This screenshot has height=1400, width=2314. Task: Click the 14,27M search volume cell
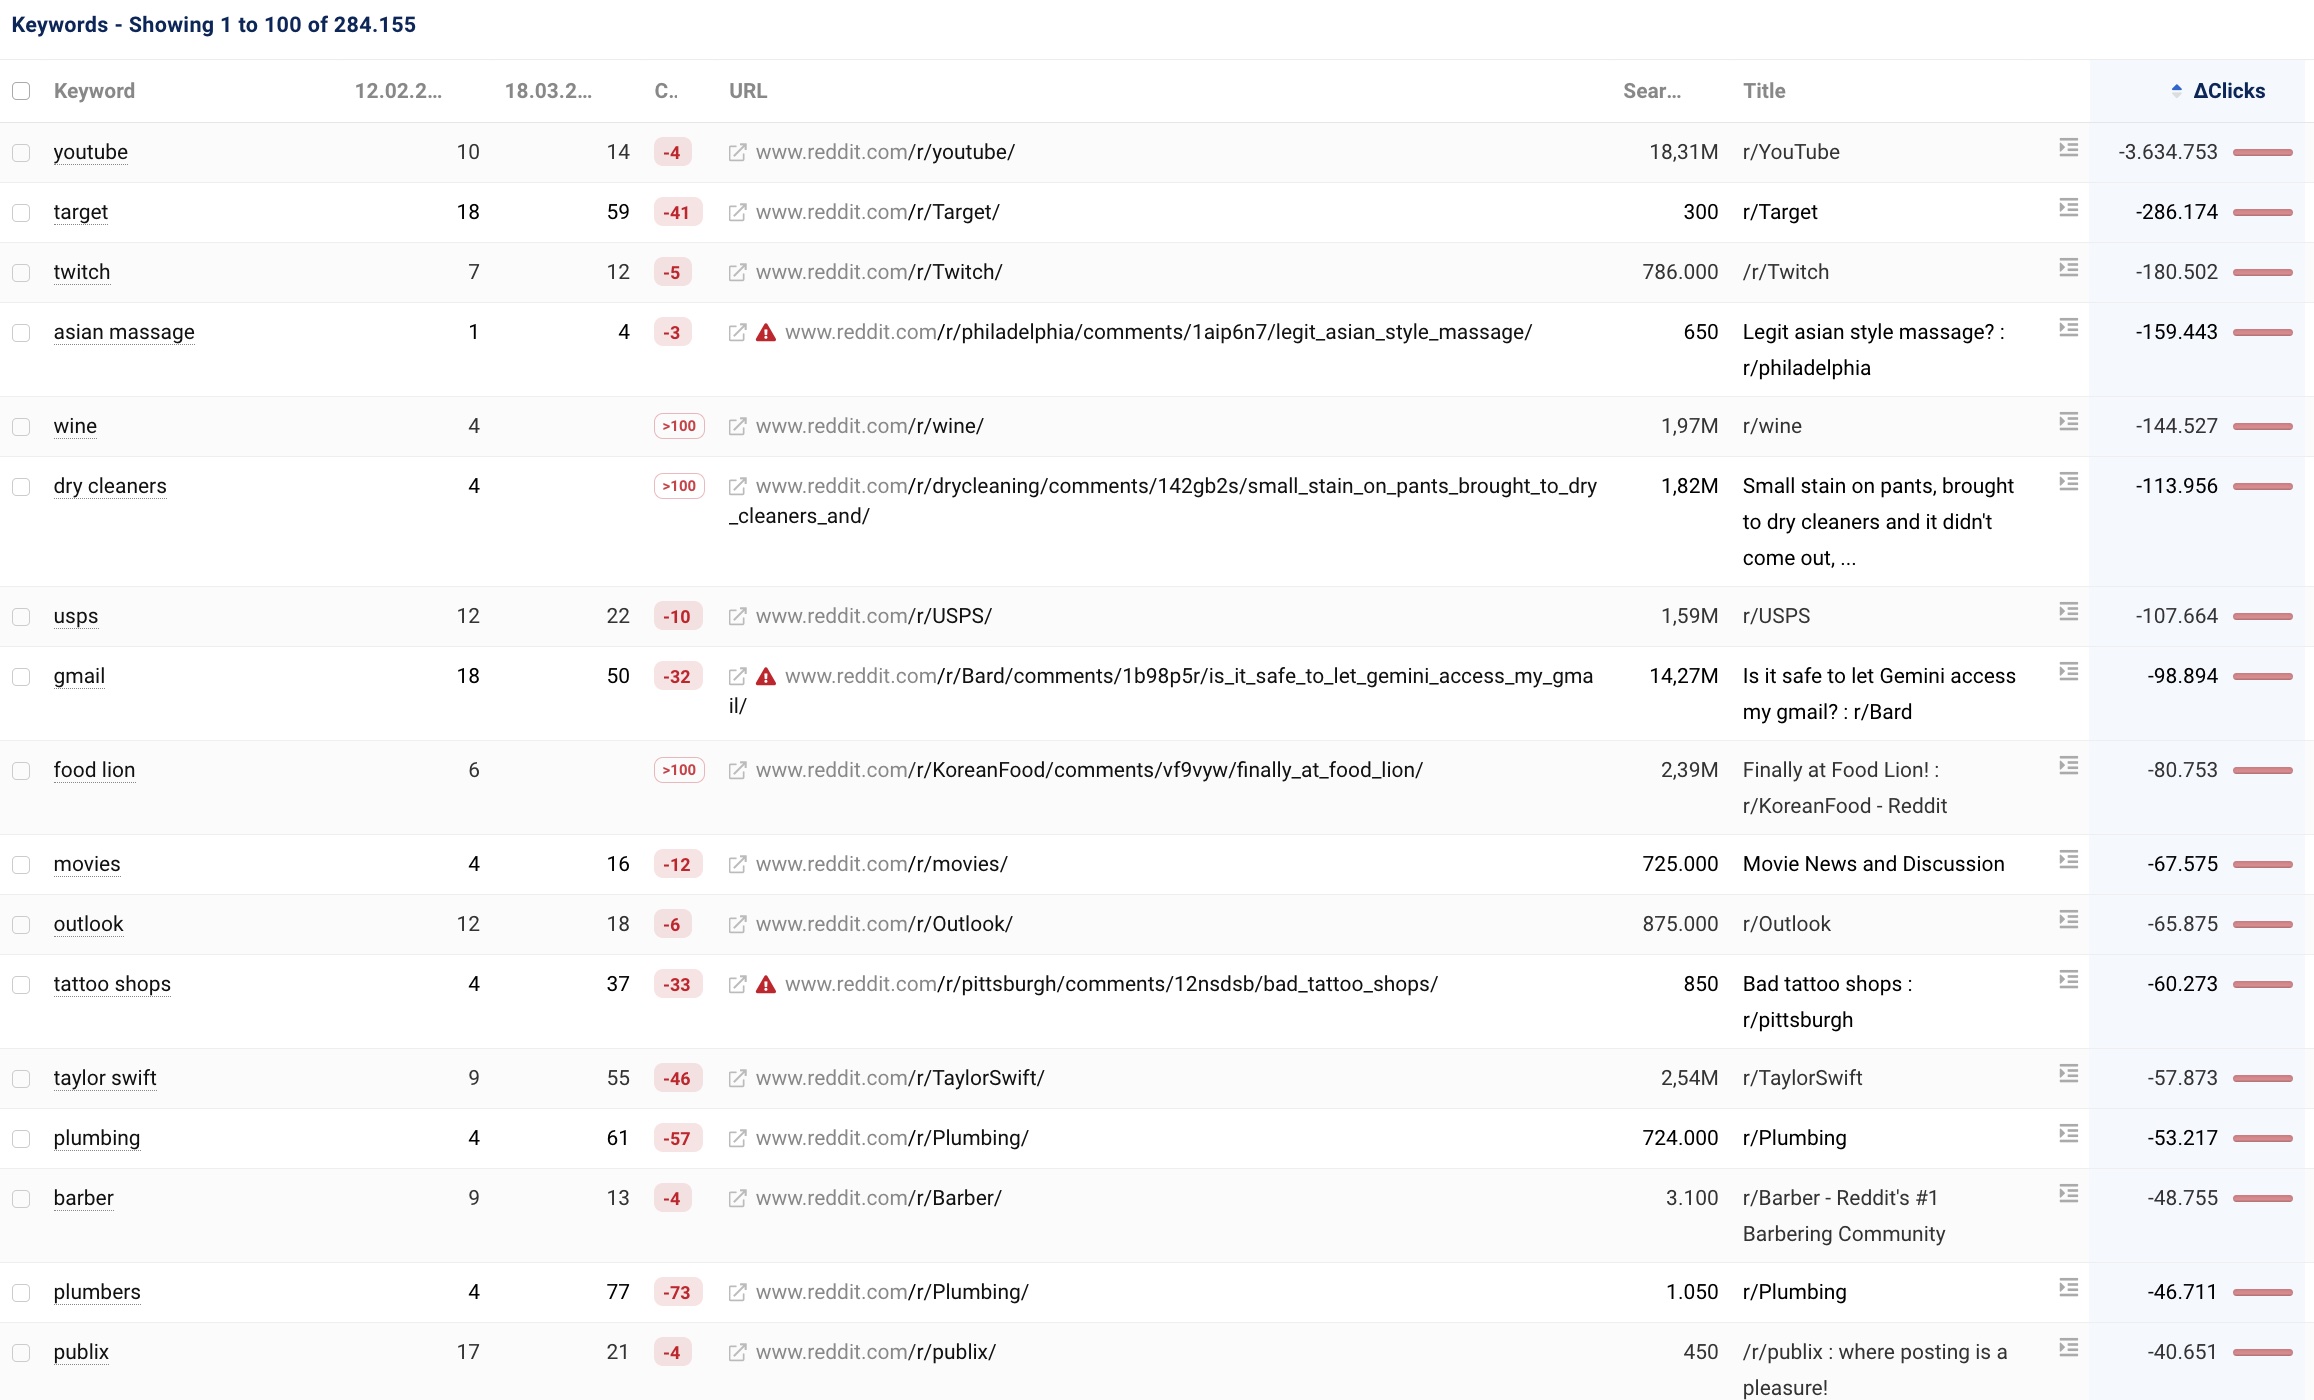[x=1683, y=676]
